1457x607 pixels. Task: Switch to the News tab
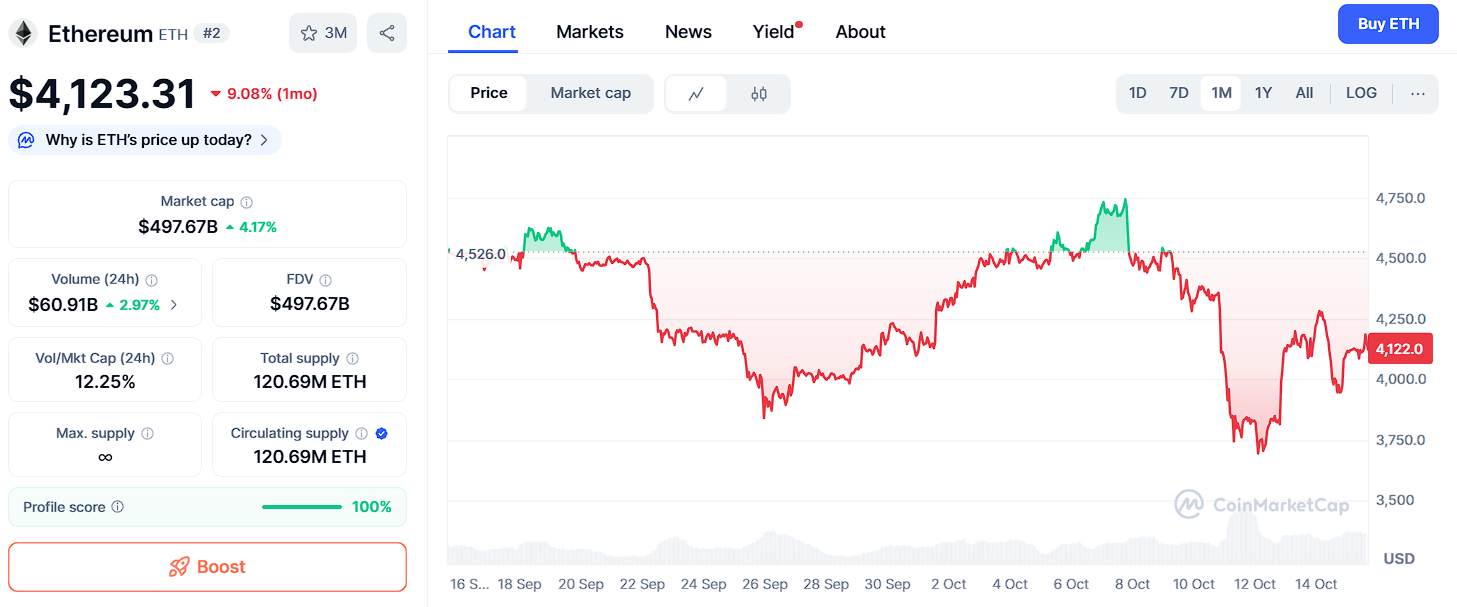[688, 32]
